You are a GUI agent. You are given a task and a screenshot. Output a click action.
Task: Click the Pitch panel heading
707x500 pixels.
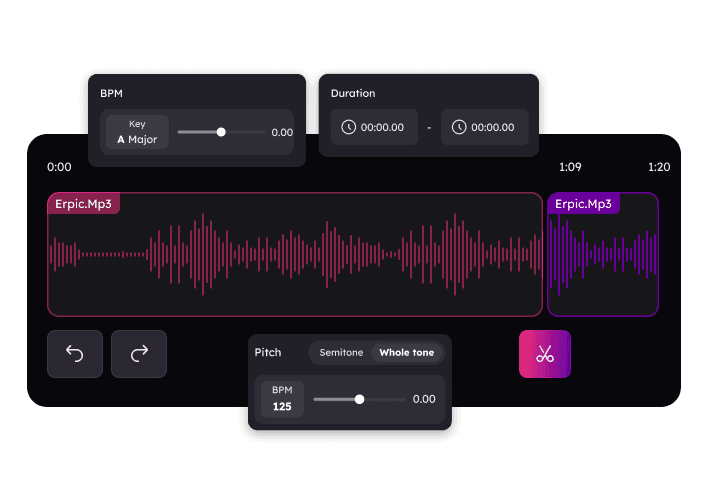coord(268,353)
